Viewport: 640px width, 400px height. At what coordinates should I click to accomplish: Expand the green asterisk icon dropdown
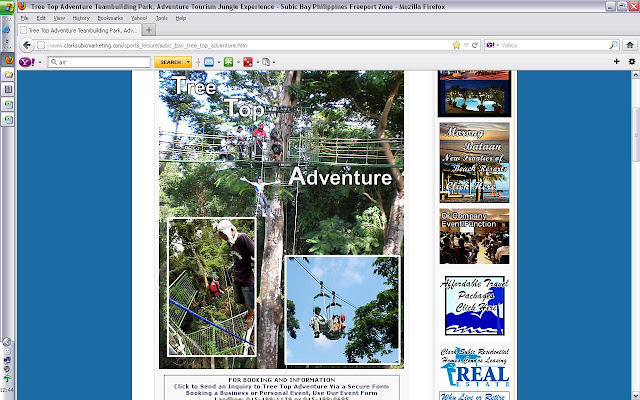[238, 62]
